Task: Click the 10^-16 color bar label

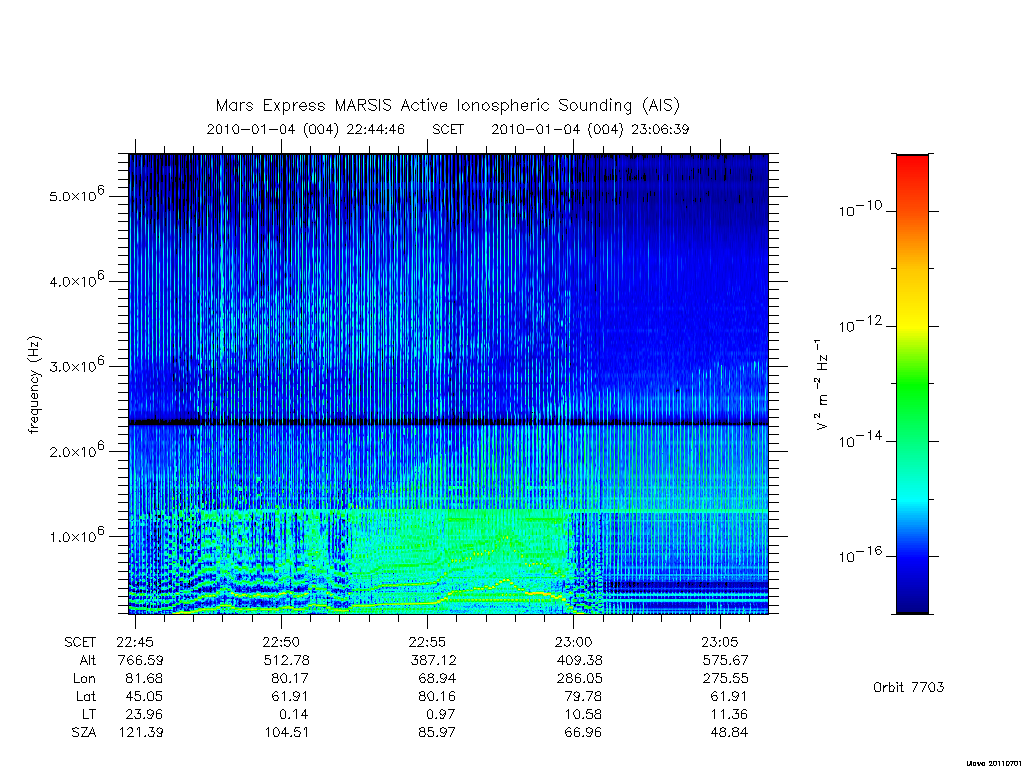Action: point(860,554)
